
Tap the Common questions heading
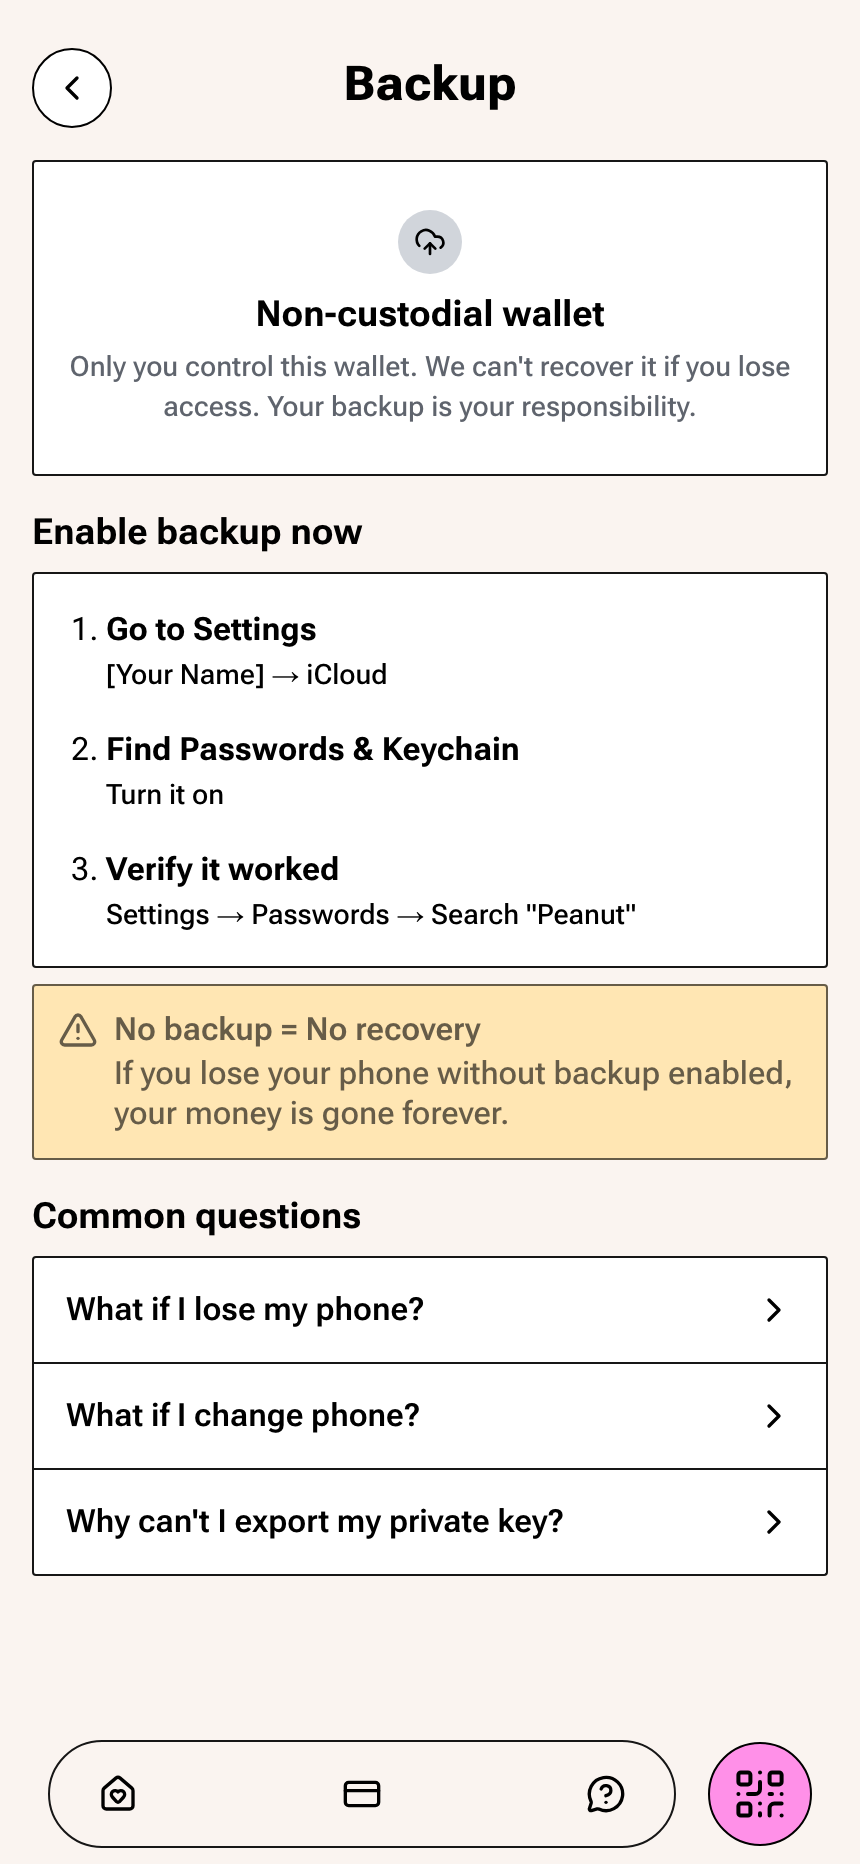197,1216
